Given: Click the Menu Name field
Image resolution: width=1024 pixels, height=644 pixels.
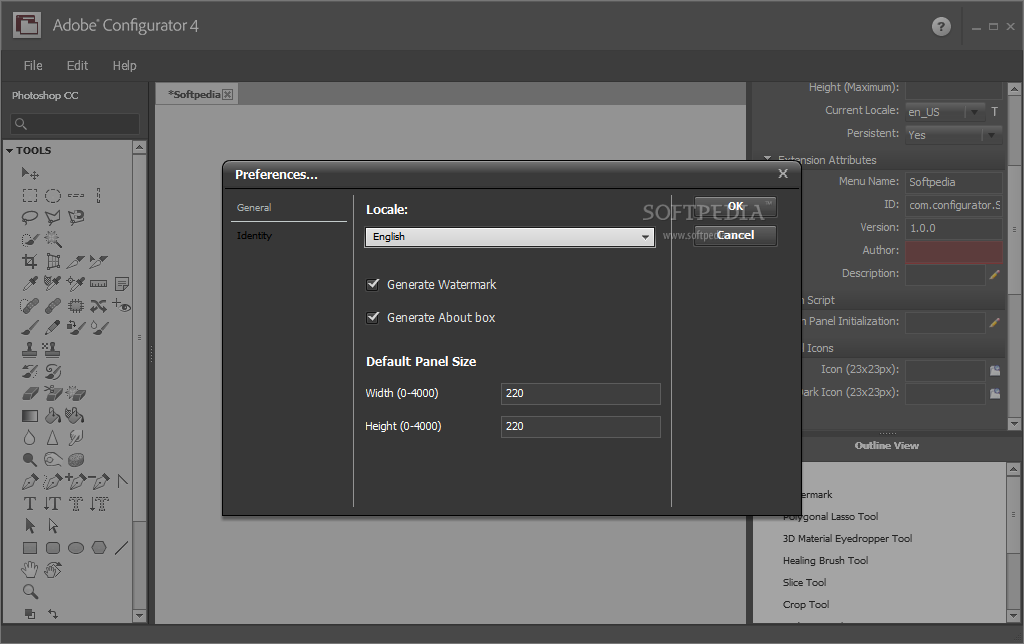Looking at the screenshot, I should (953, 182).
